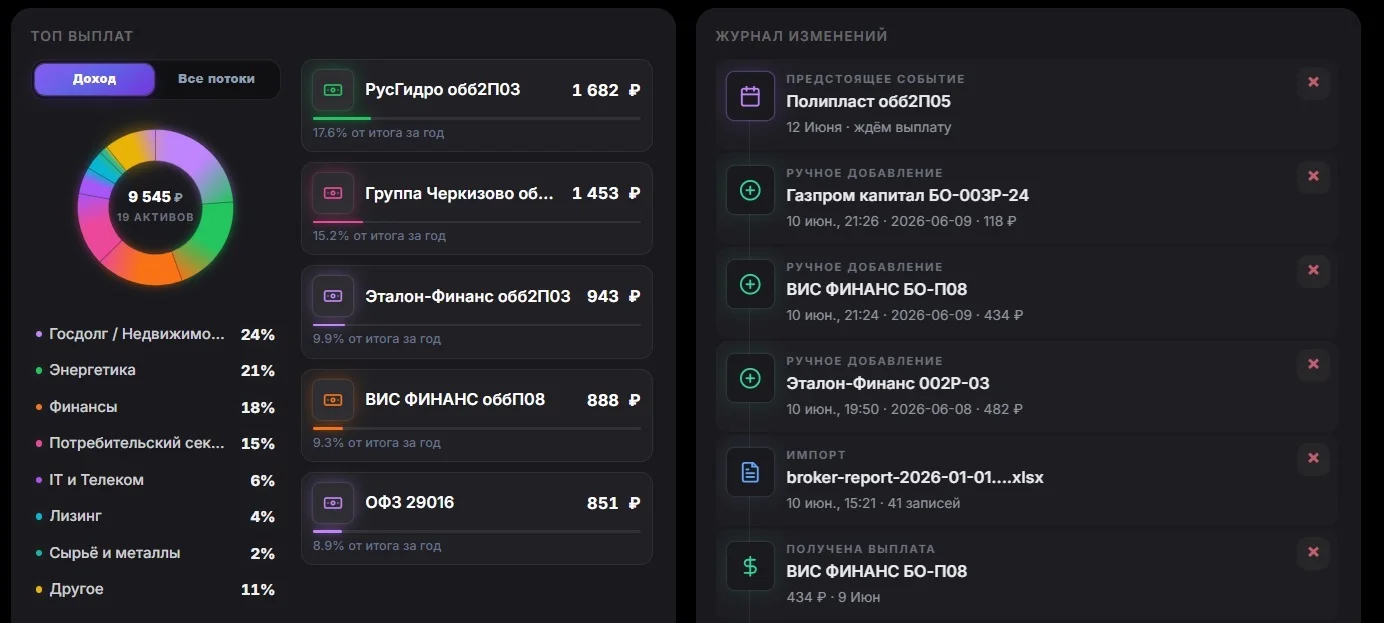Screen dimensions: 1384x623
Task: Click the green payout icon for РусГидро обб2П03
Action: [x=333, y=90]
